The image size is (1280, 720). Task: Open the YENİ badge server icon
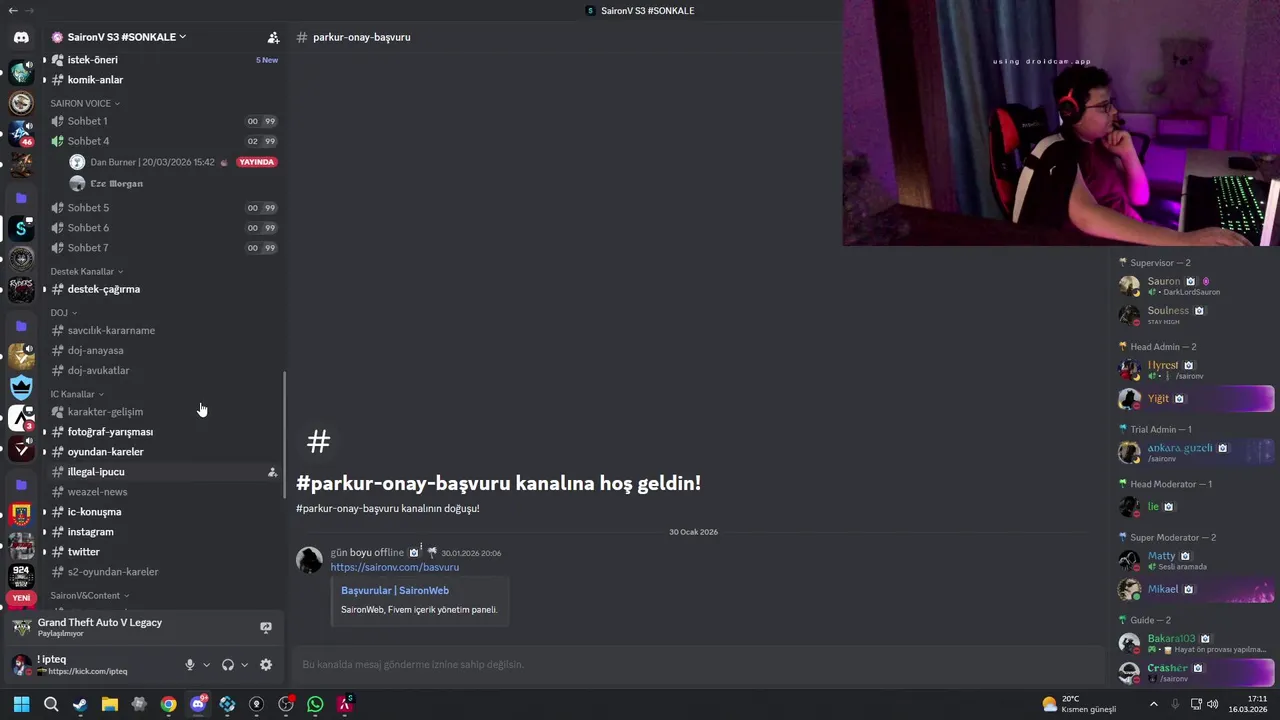coord(21,598)
